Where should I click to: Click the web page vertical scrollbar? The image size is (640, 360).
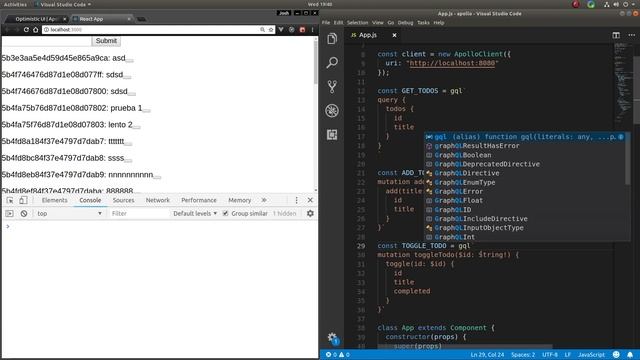pyautogui.click(x=315, y=62)
